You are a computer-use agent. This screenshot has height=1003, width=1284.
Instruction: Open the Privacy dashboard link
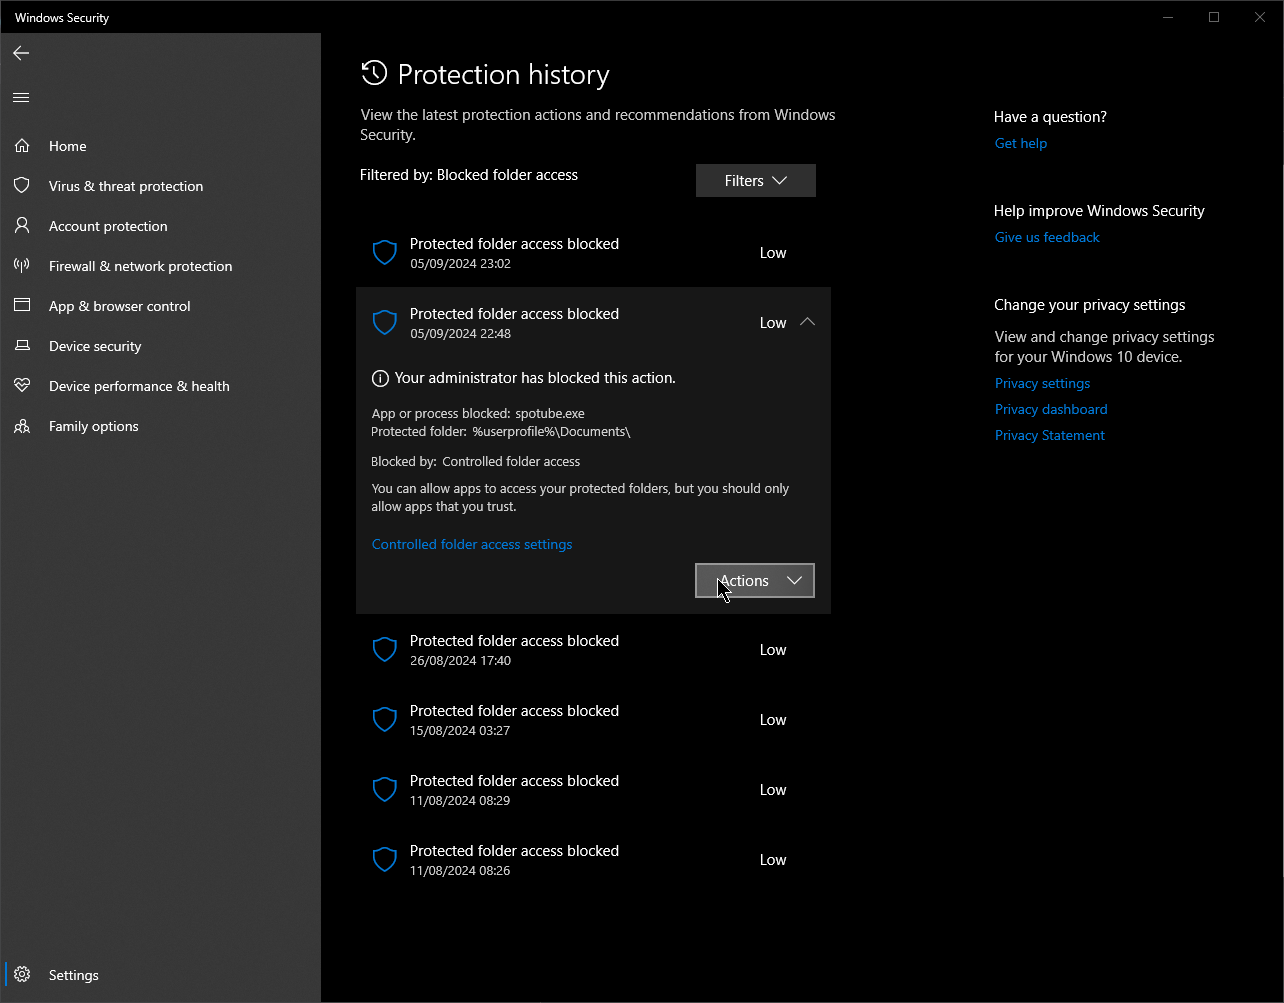[x=1051, y=409]
